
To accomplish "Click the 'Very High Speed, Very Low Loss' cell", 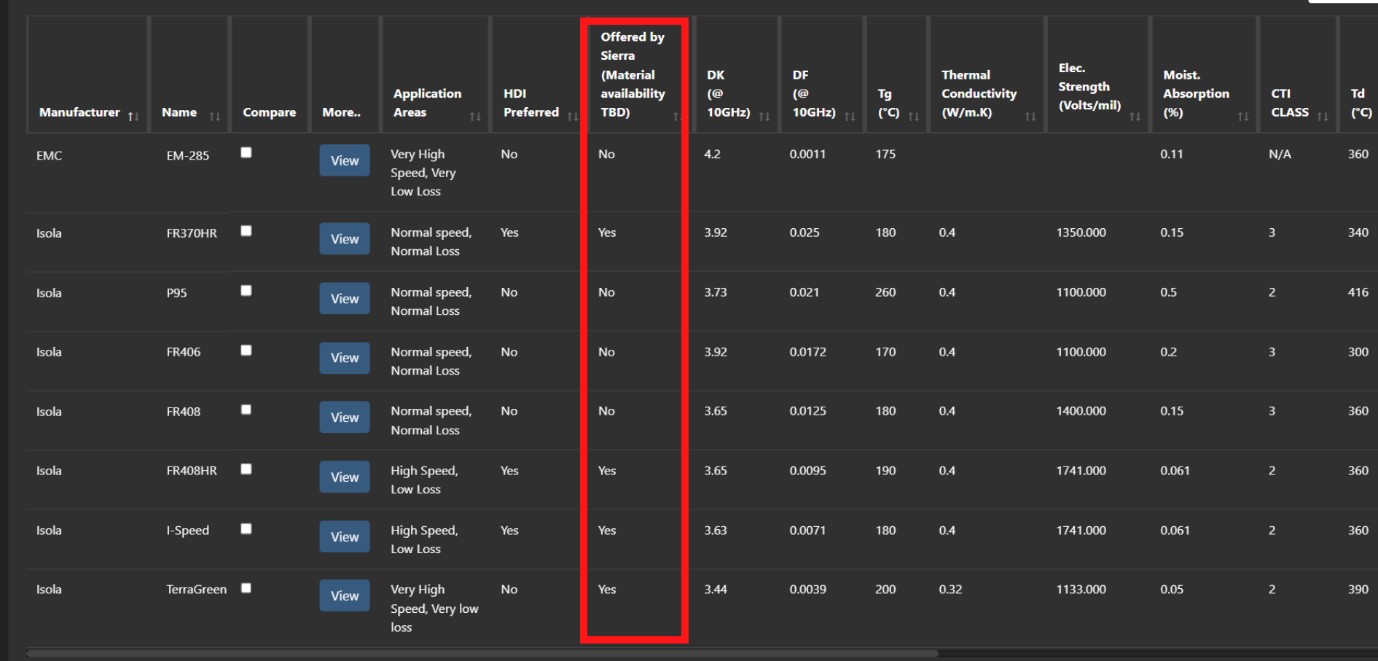I will [423, 173].
